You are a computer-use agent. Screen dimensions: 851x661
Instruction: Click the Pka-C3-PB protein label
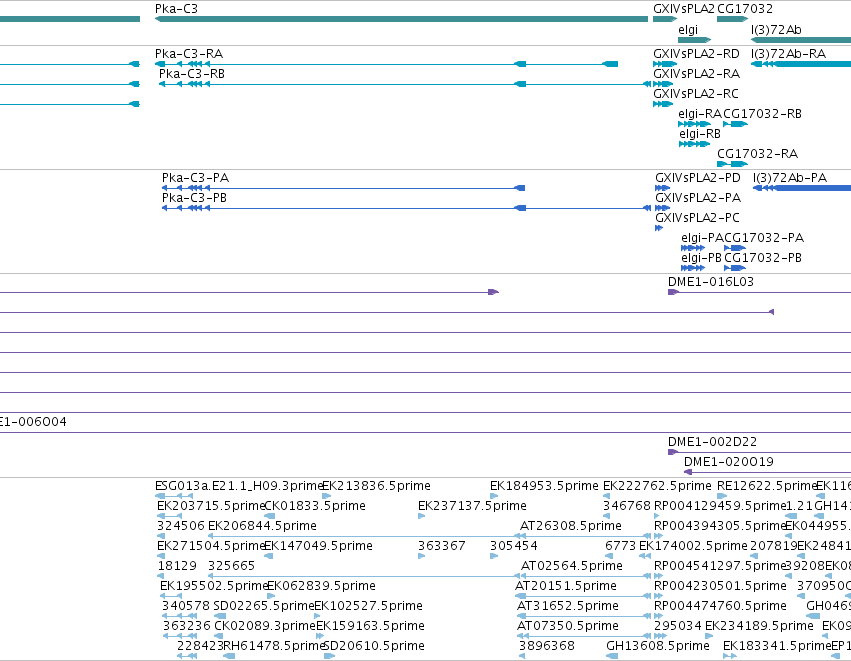[194, 198]
